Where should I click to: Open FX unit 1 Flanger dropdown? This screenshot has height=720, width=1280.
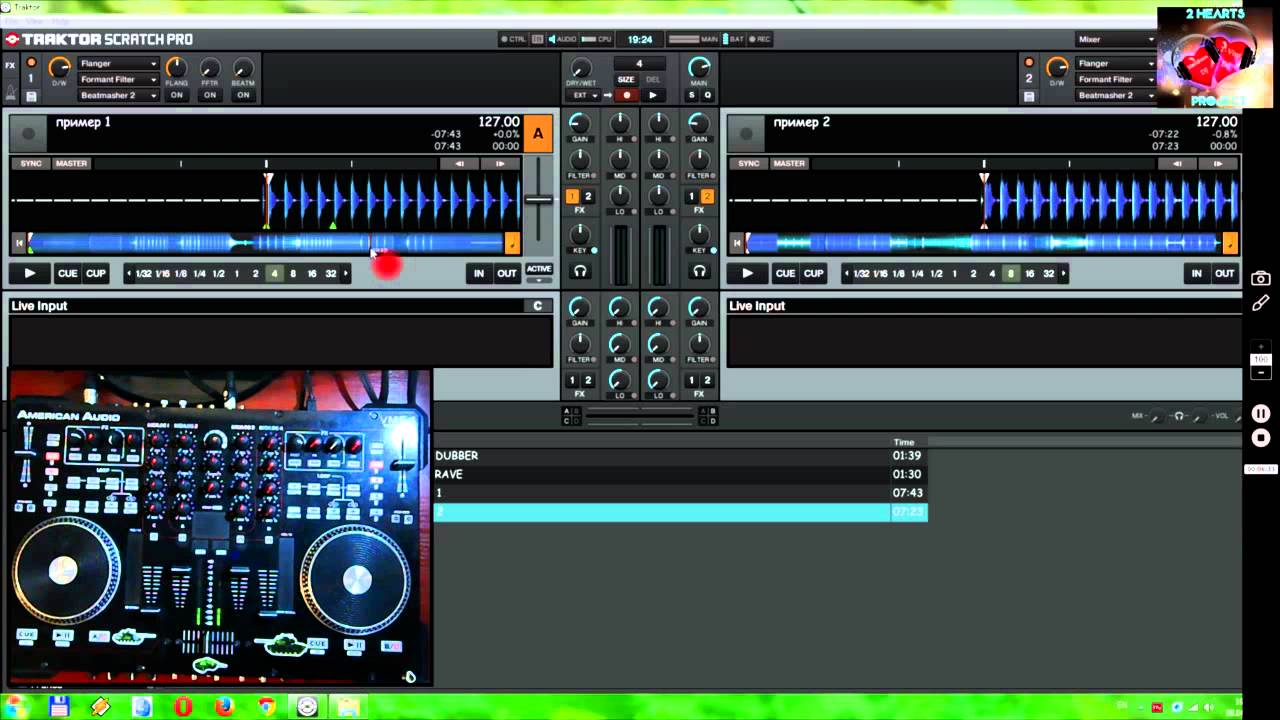(x=118, y=63)
